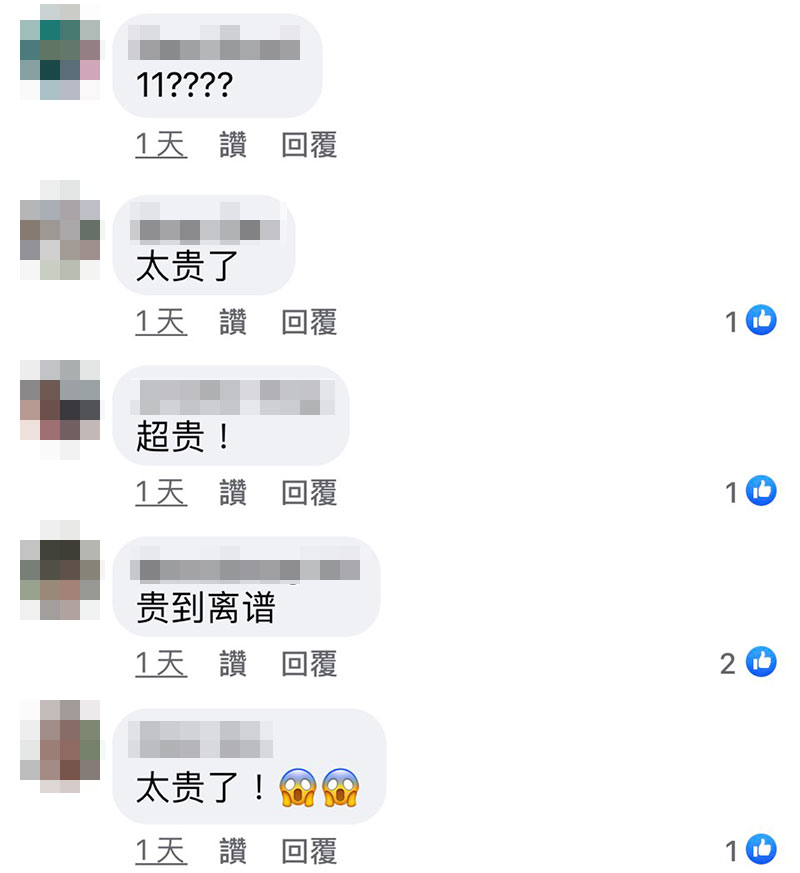The image size is (800, 873).
Task: Click the like icon on the 太贵了 comment
Action: (761, 320)
